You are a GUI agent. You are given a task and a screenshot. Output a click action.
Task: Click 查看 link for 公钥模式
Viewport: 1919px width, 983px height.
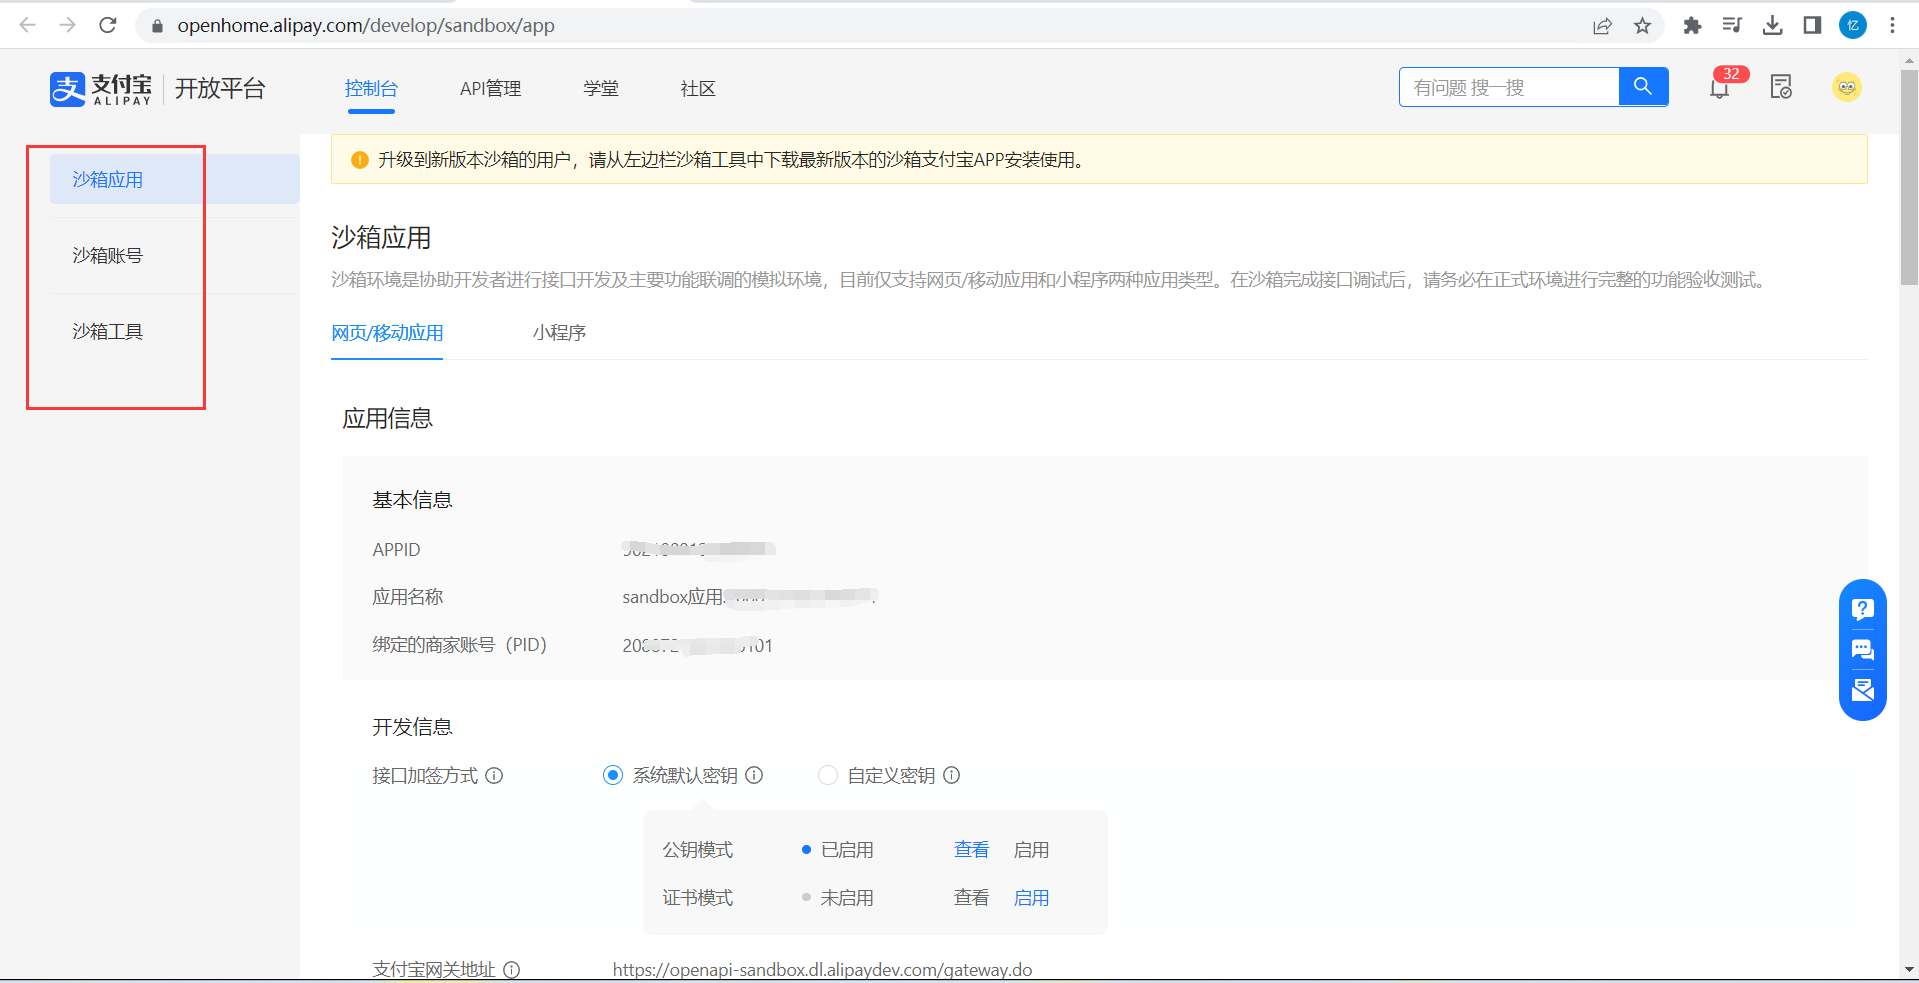[971, 849]
